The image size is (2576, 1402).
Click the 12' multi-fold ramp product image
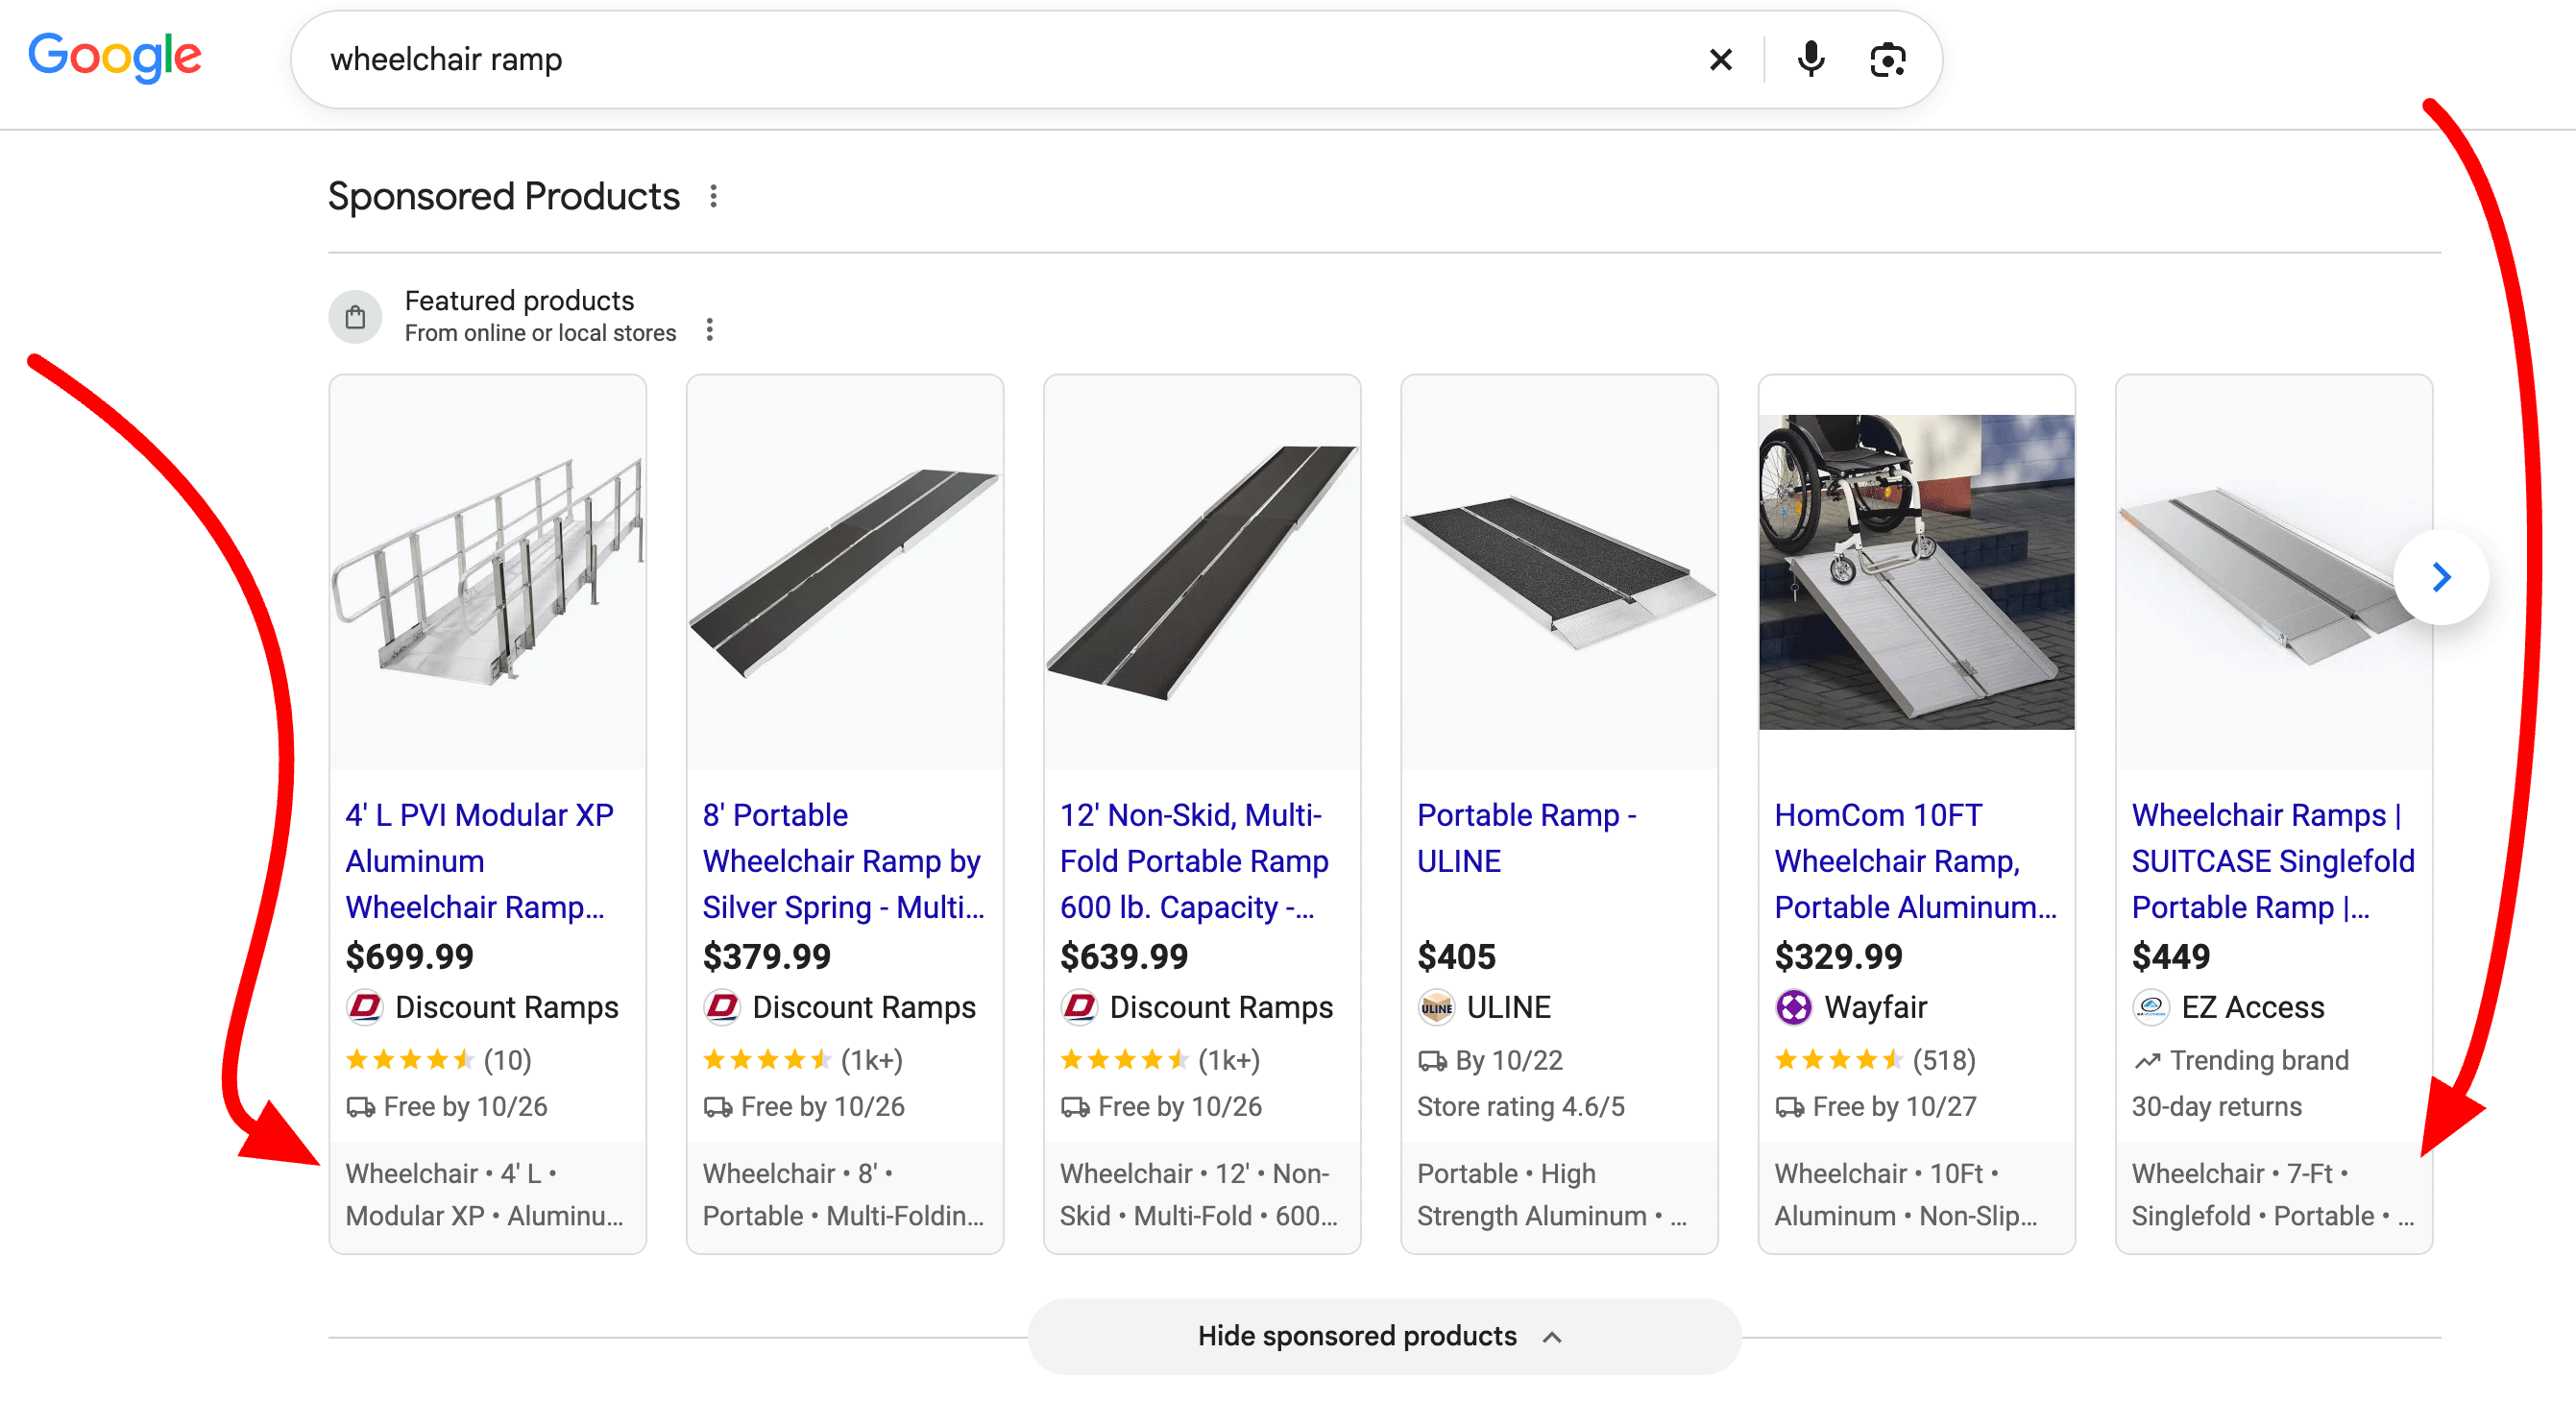[x=1202, y=572]
